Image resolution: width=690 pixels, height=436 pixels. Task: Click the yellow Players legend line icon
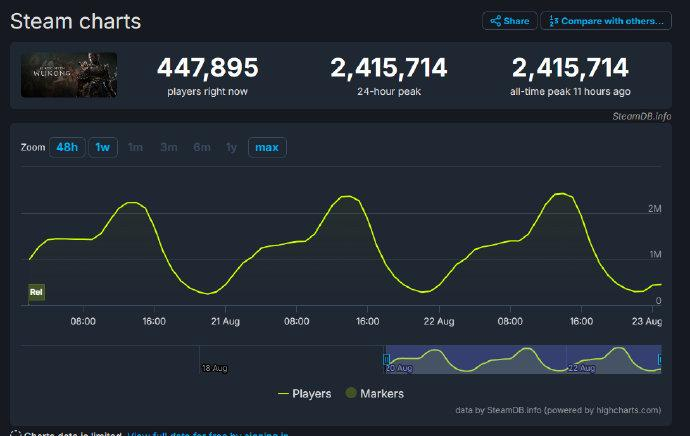pos(283,394)
